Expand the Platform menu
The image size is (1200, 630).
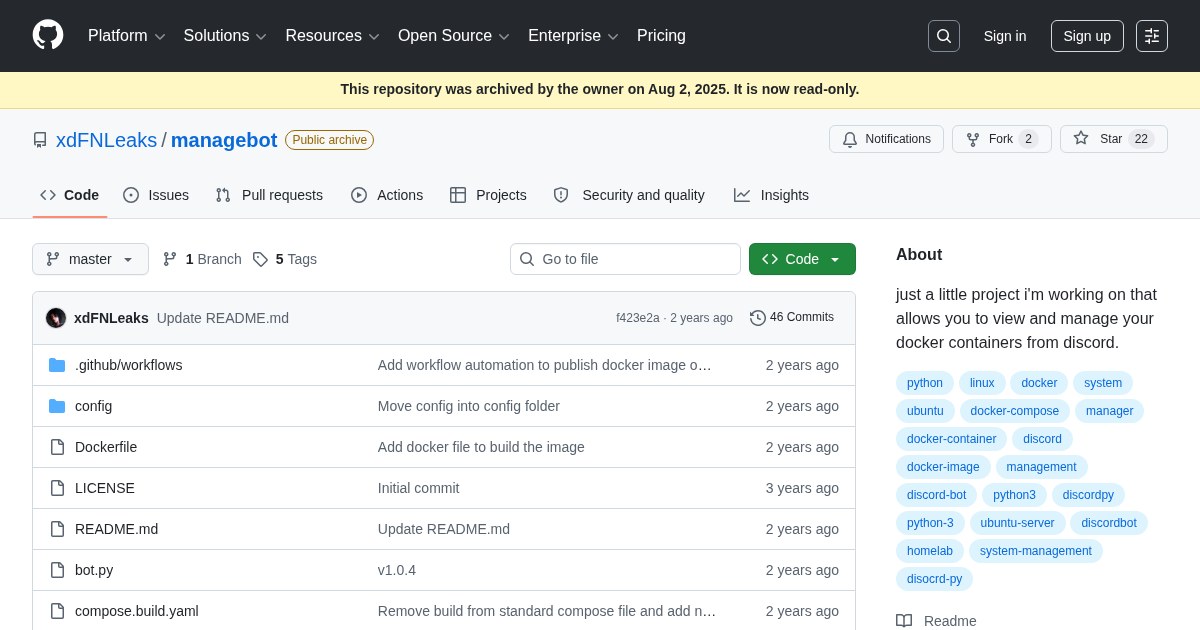(x=127, y=36)
